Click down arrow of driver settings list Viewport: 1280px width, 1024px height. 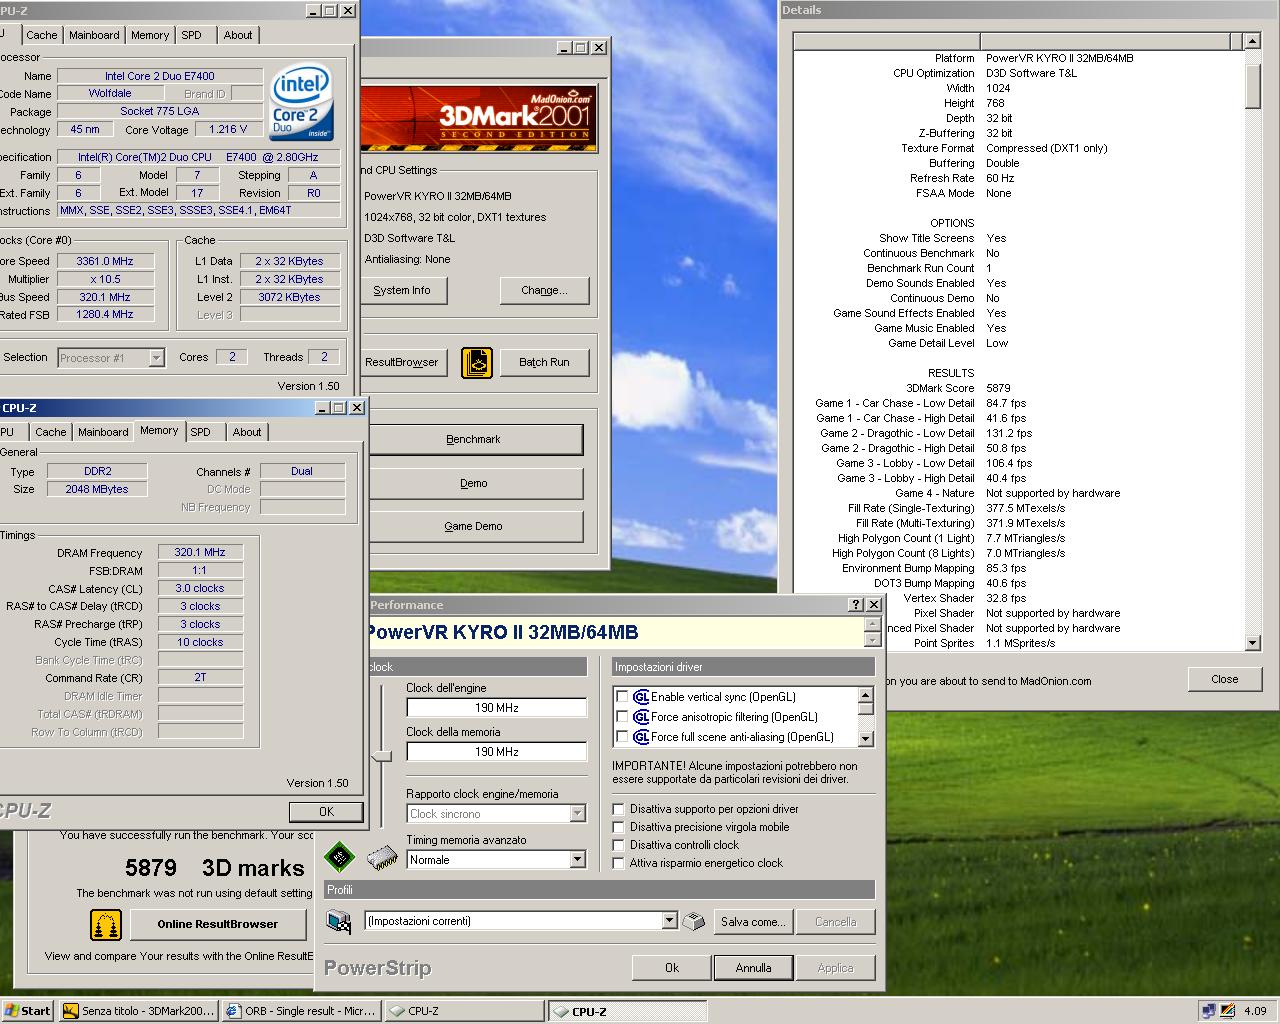(866, 739)
